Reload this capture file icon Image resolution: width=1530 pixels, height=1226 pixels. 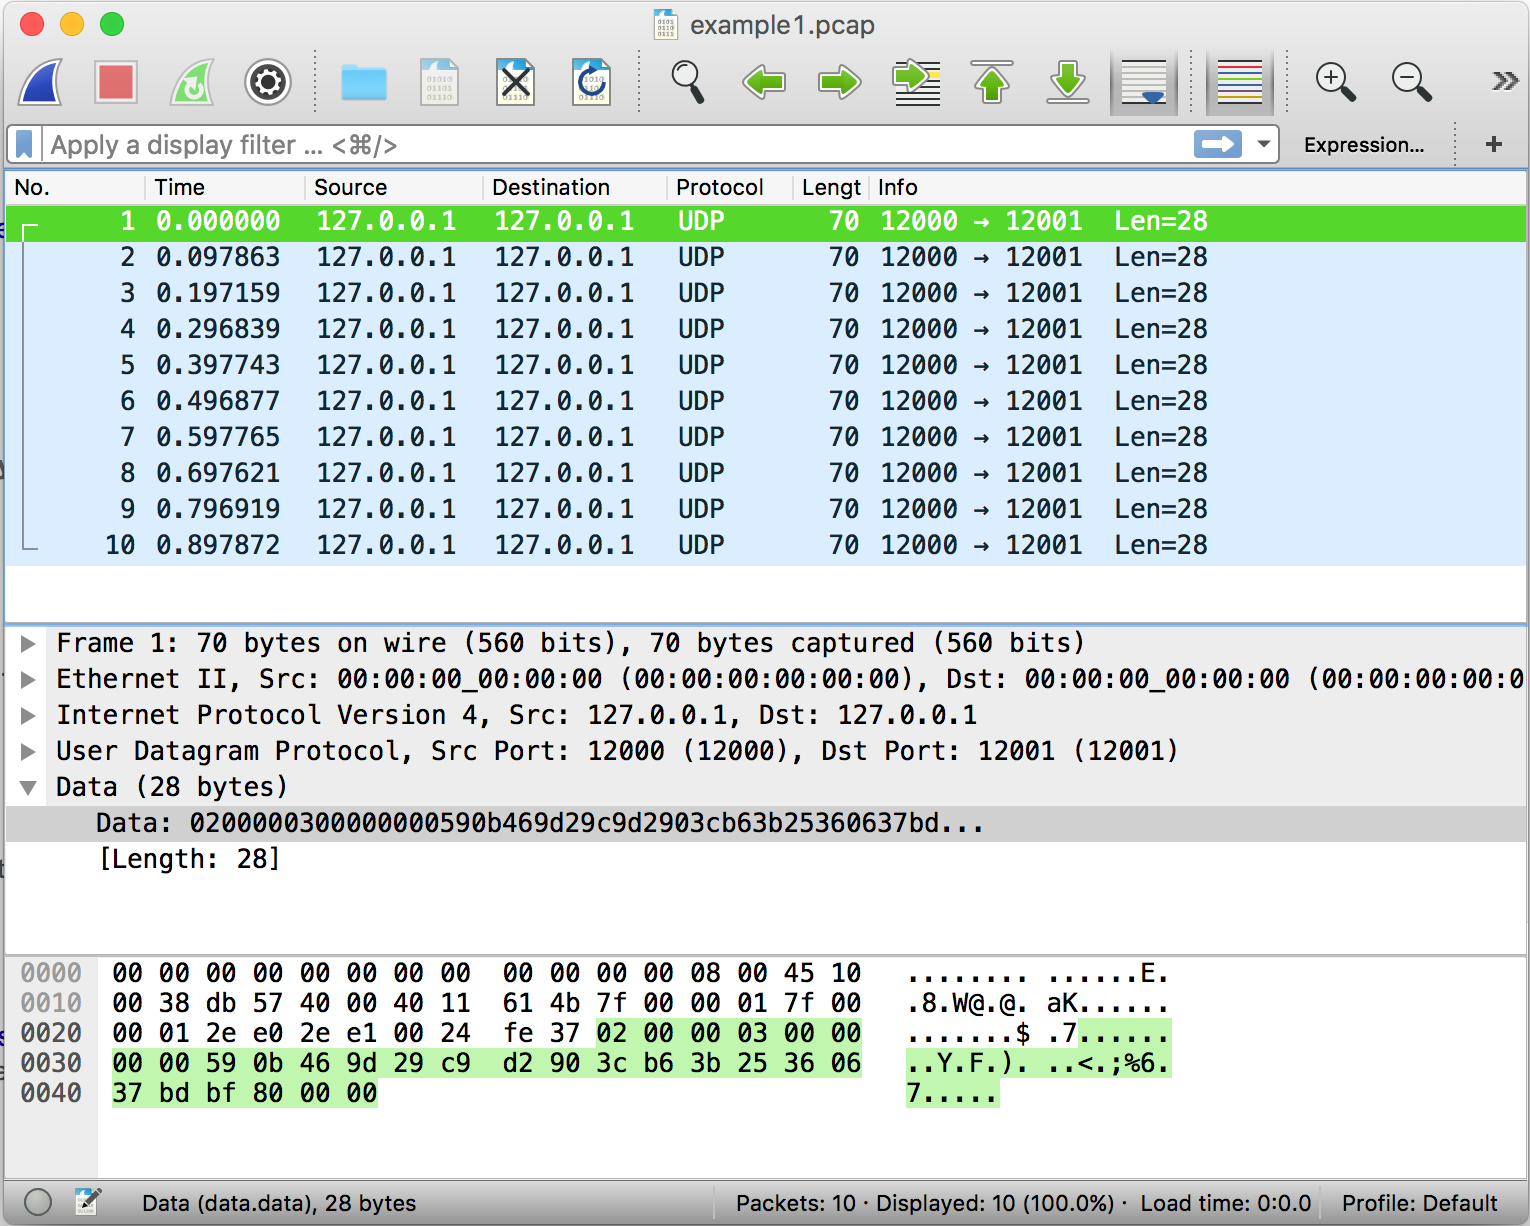[x=592, y=82]
